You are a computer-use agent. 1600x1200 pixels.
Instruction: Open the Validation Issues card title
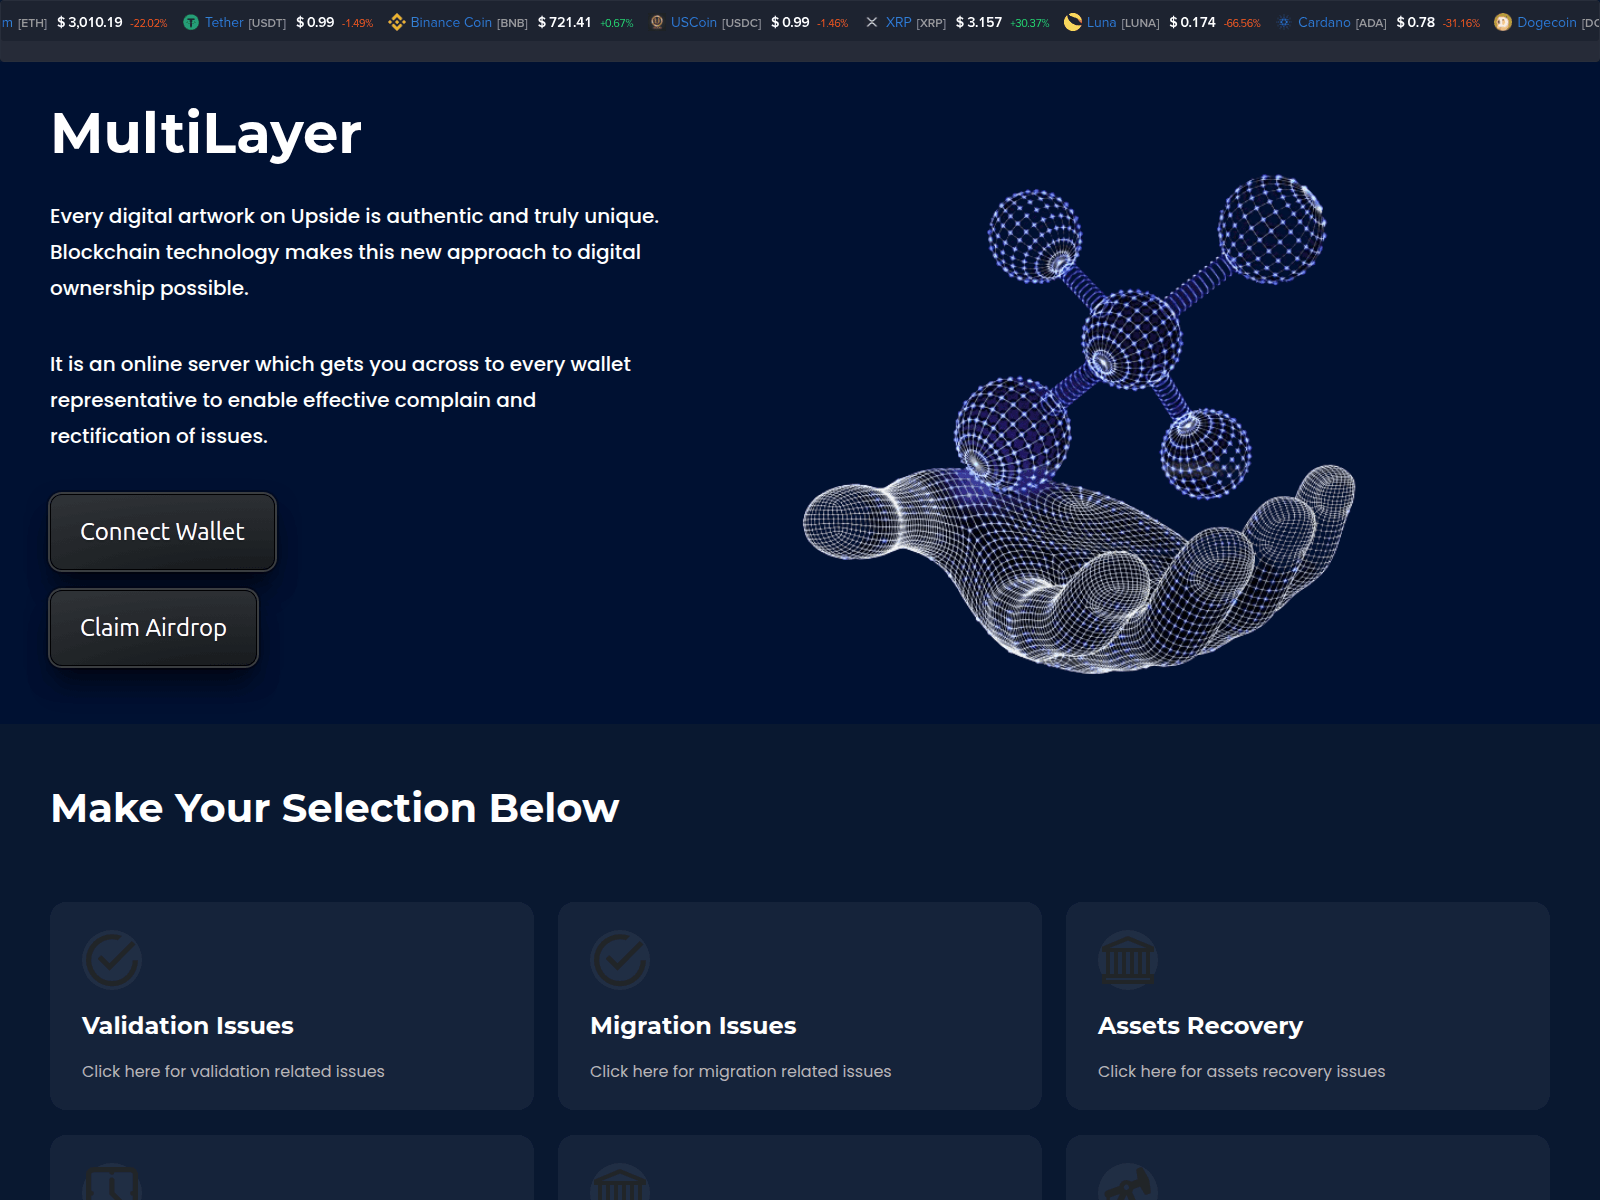pyautogui.click(x=188, y=1026)
